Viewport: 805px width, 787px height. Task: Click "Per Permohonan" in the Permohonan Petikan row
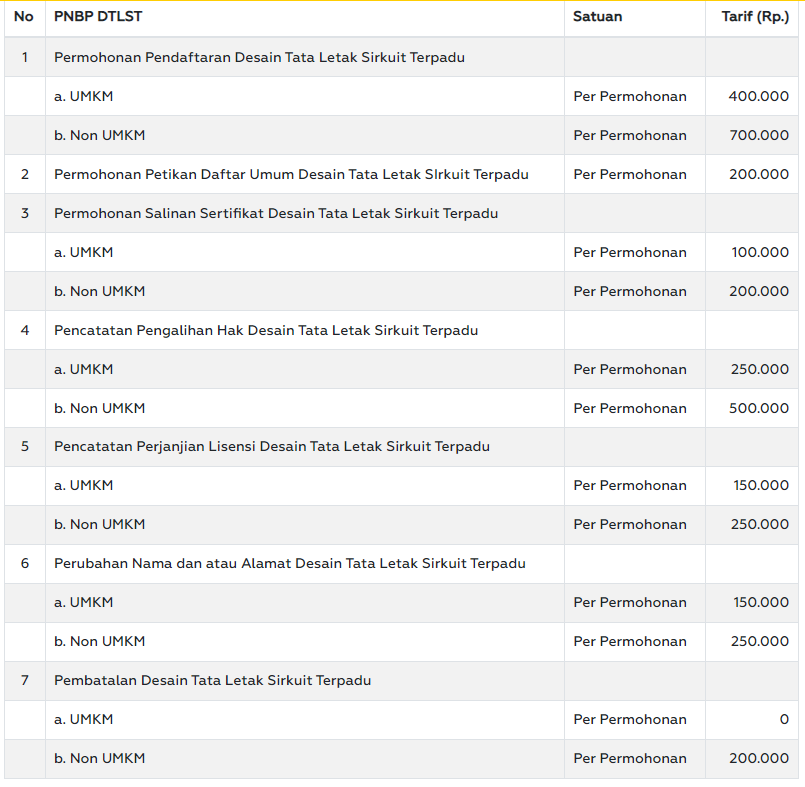630,174
